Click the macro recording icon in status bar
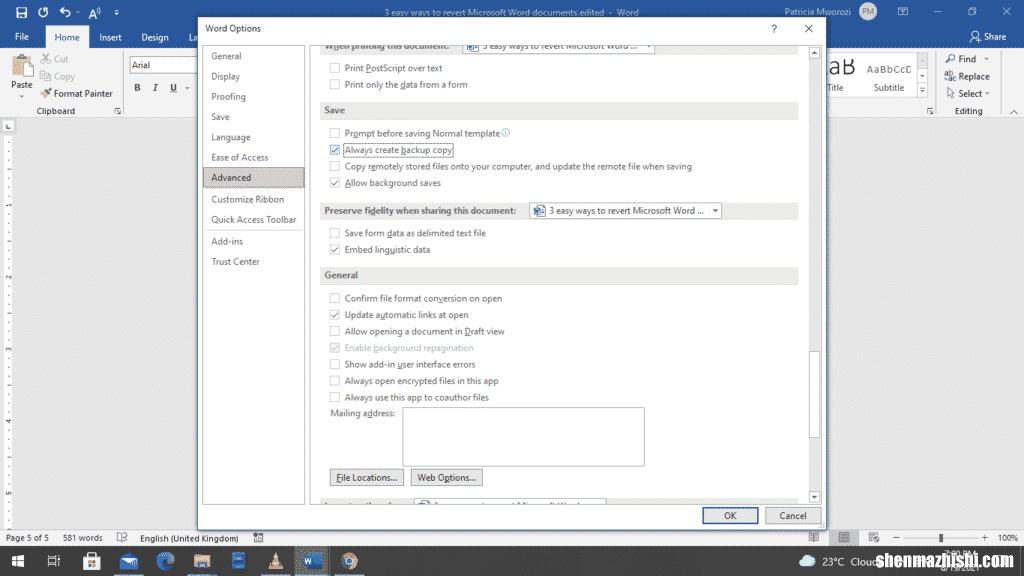Image resolution: width=1024 pixels, height=576 pixels. (x=259, y=537)
